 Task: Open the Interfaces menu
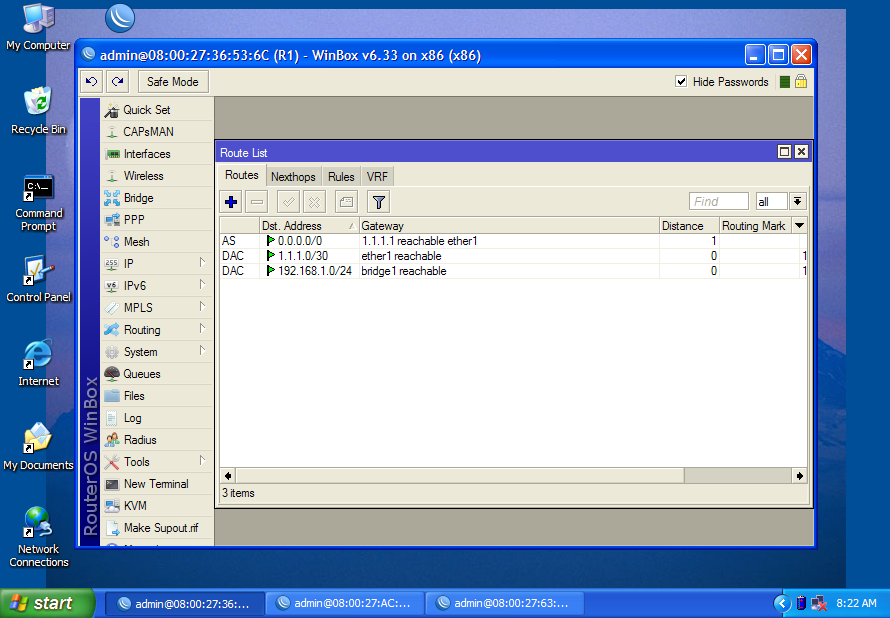coord(157,154)
